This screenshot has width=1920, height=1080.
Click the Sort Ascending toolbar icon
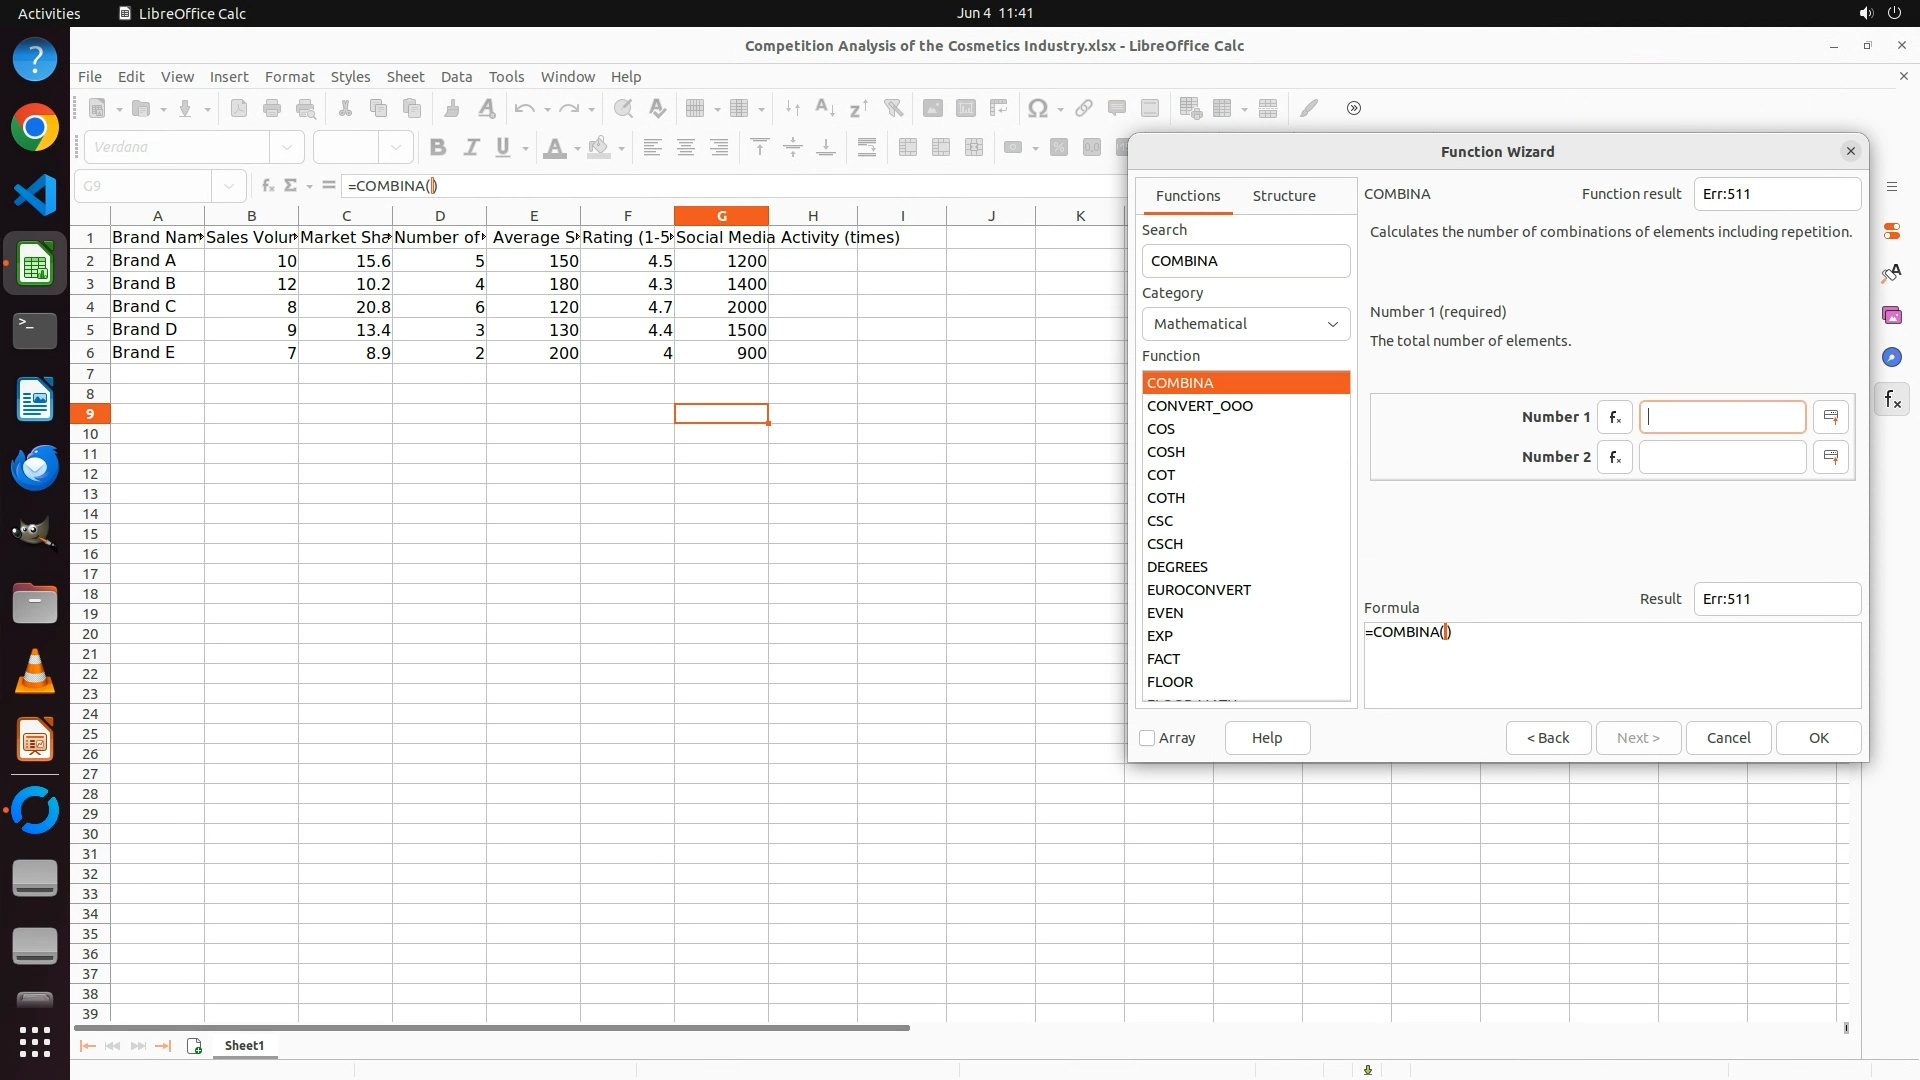click(x=825, y=109)
